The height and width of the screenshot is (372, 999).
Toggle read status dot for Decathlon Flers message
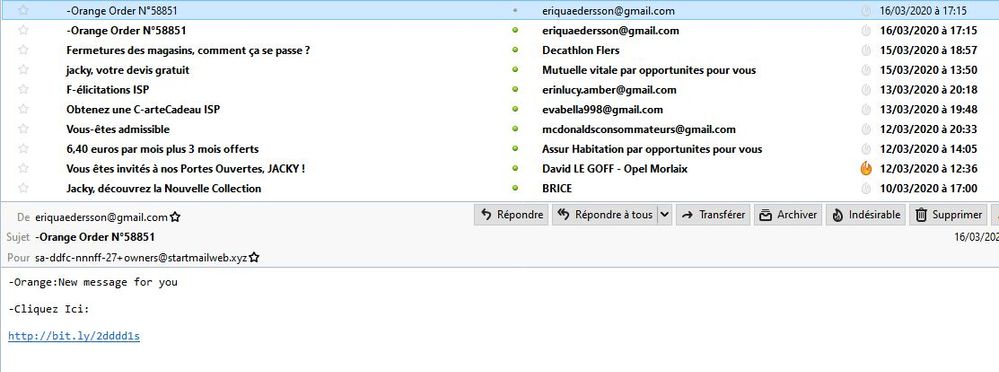(515, 50)
